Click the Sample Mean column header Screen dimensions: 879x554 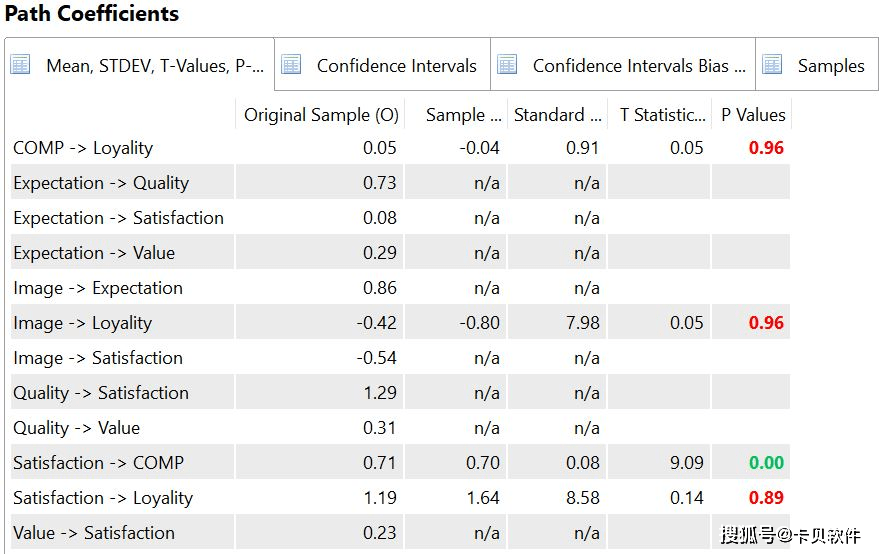(462, 115)
